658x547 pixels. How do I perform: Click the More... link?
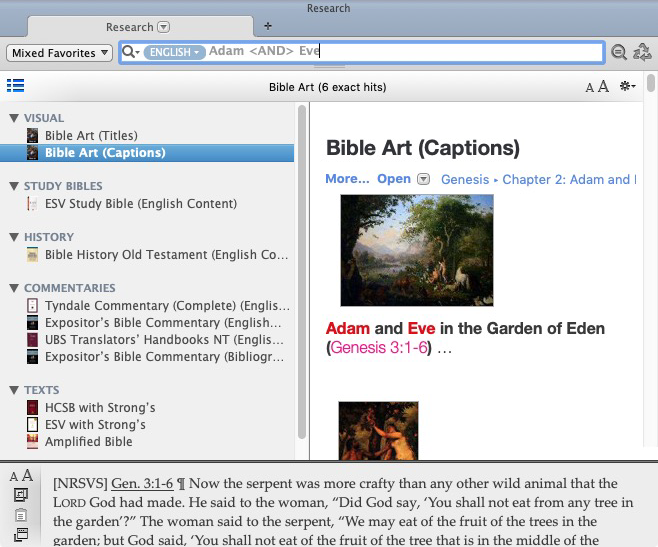(x=347, y=179)
